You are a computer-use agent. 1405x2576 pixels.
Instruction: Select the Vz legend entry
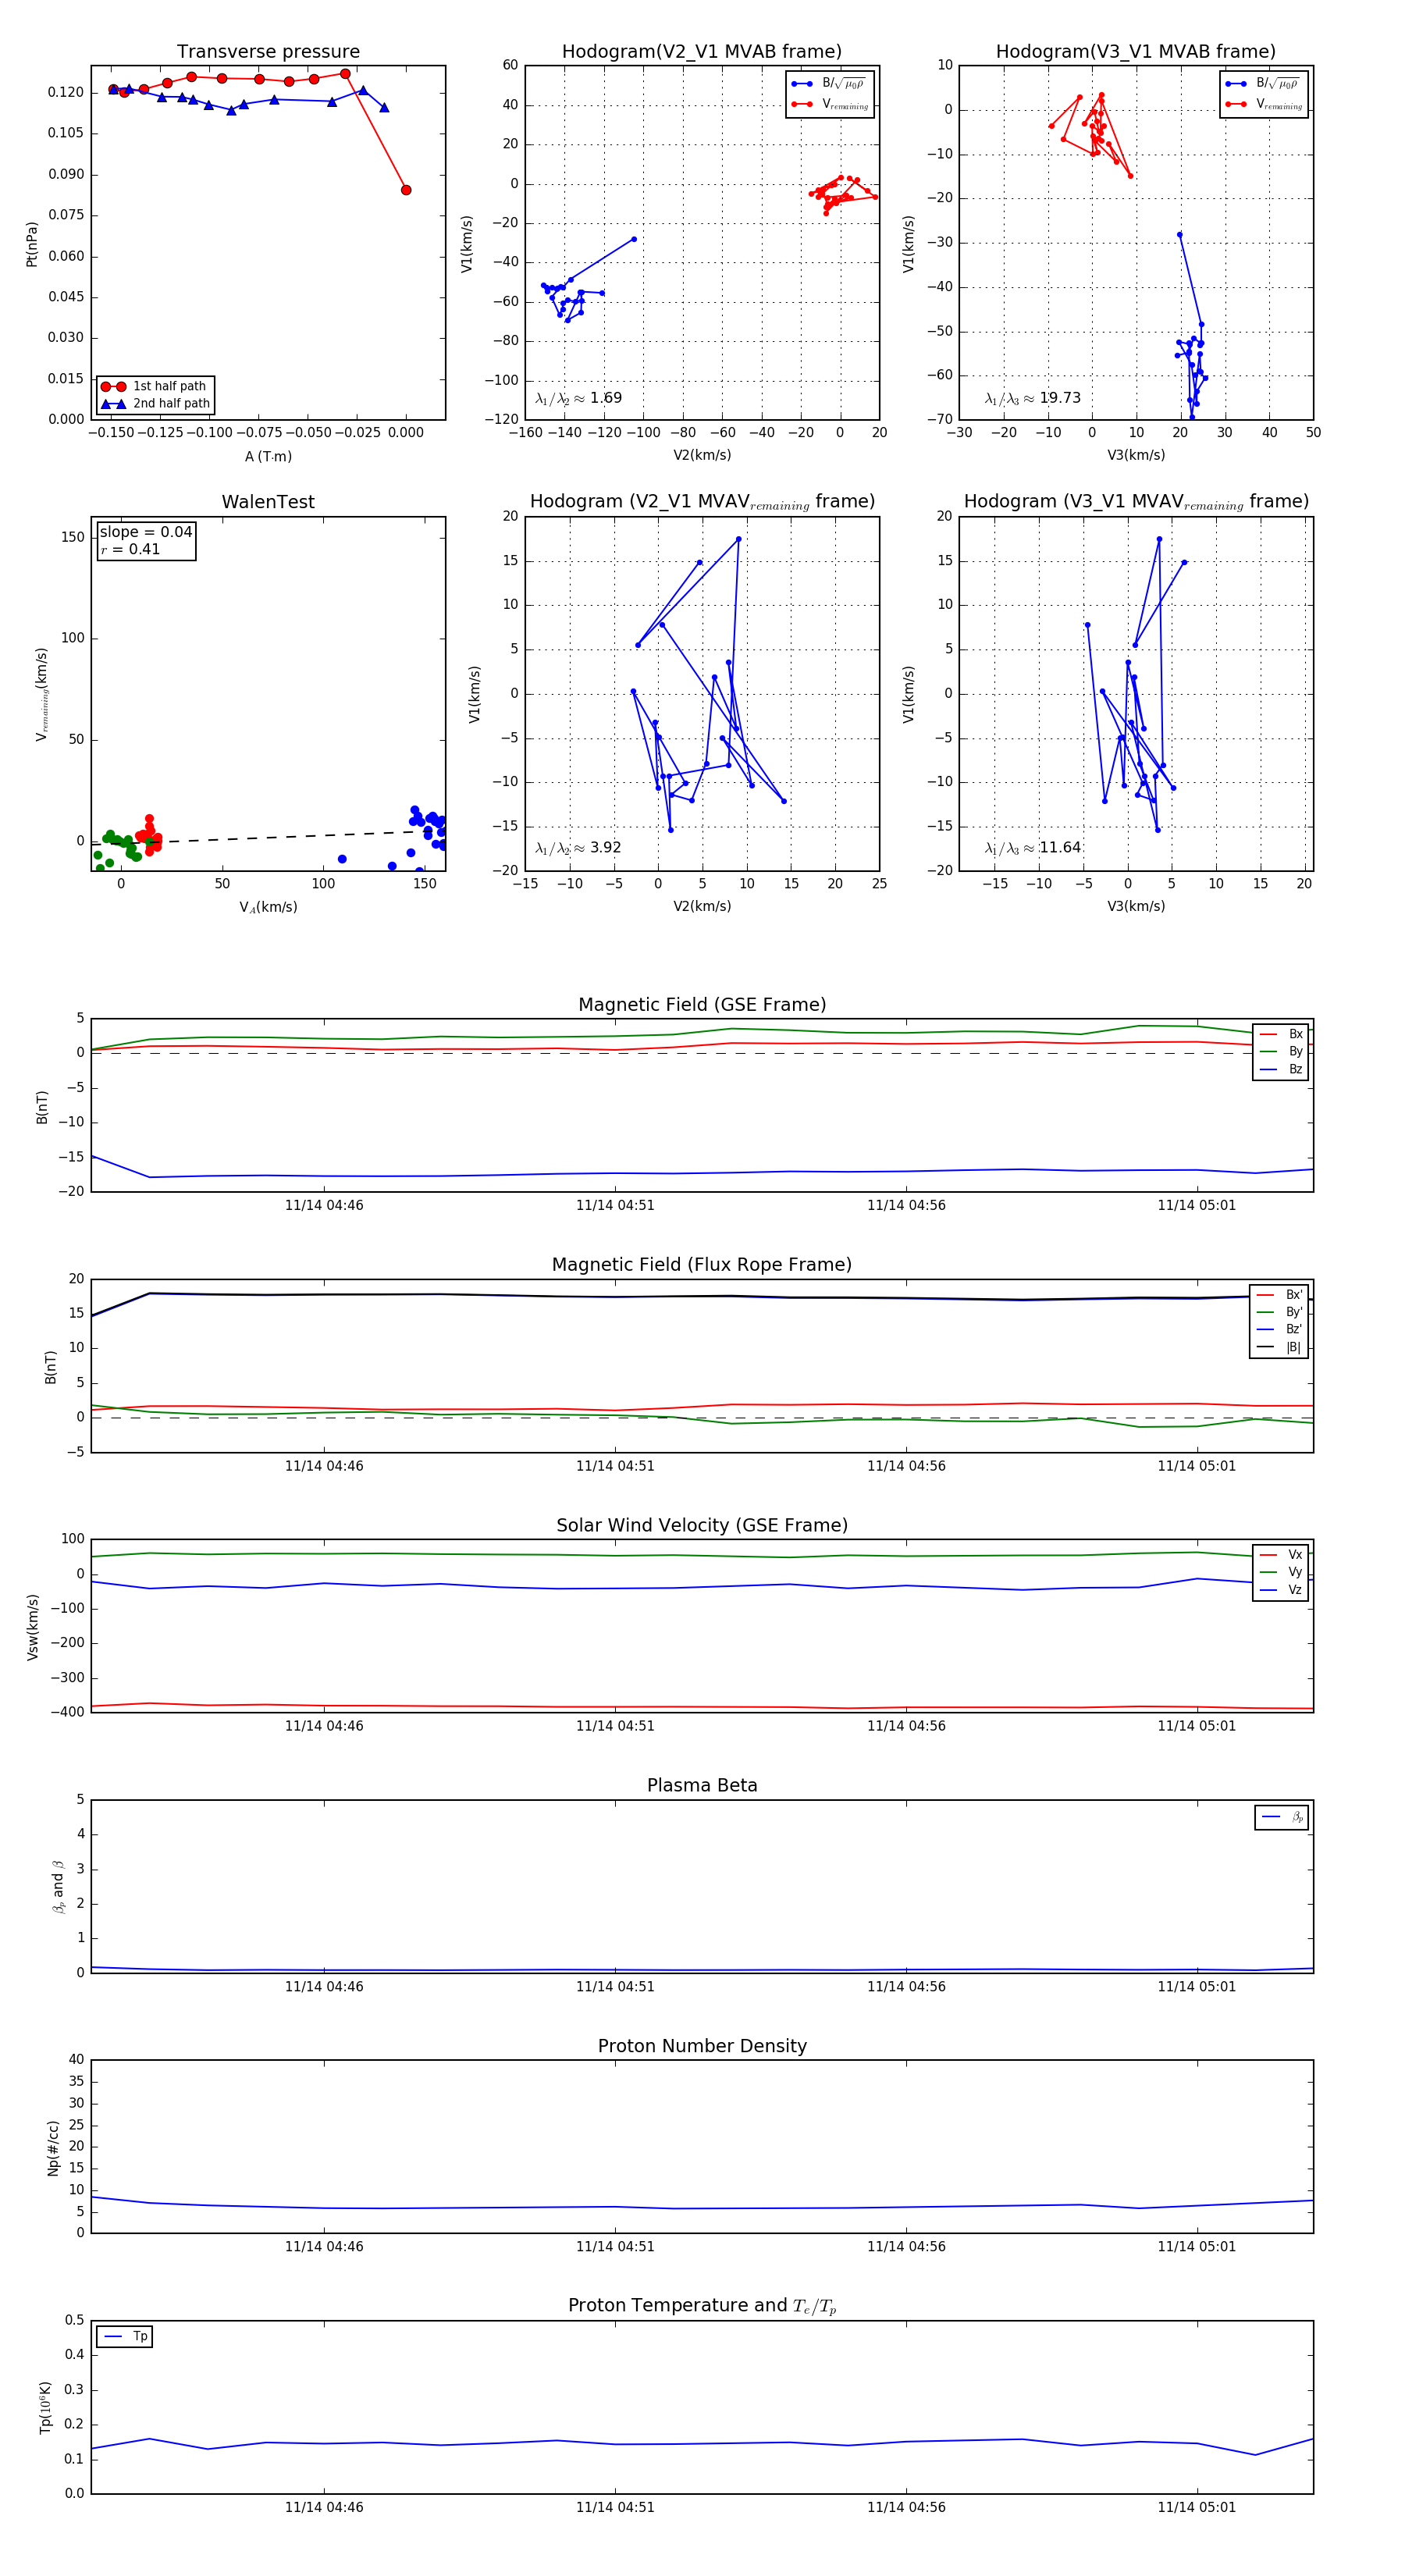1281,1590
